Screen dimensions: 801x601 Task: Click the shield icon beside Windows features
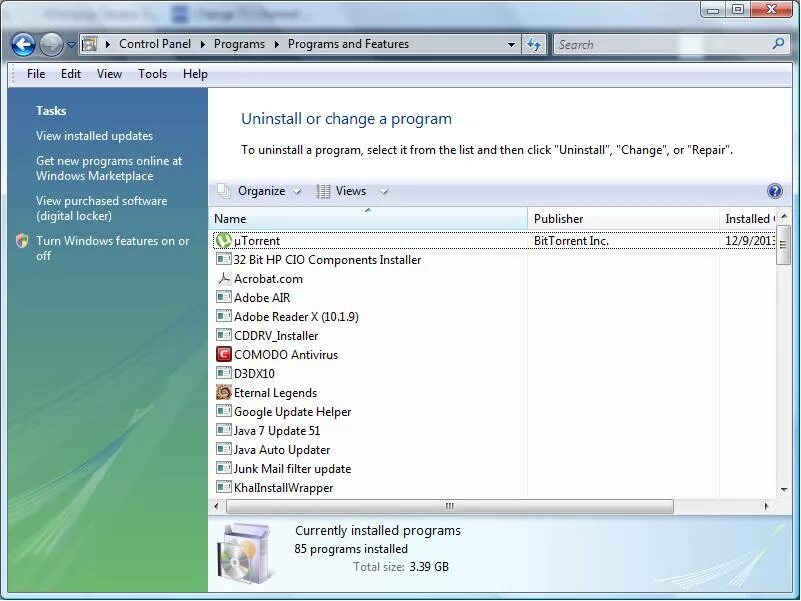(x=22, y=241)
